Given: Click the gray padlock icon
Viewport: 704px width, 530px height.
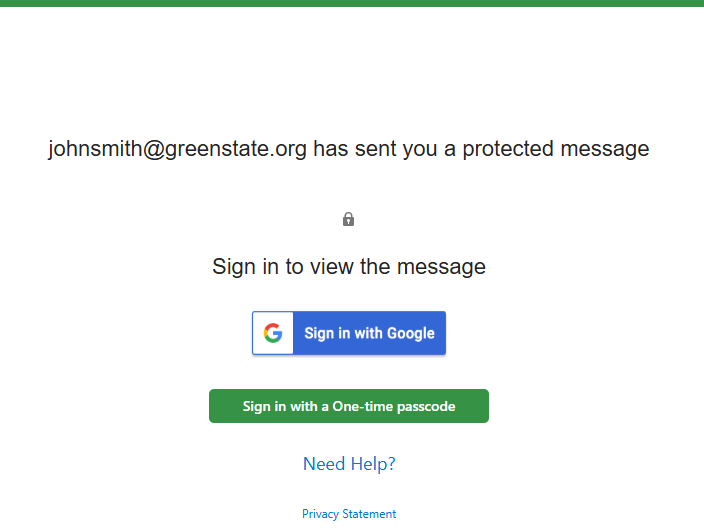Looking at the screenshot, I should coord(348,219).
